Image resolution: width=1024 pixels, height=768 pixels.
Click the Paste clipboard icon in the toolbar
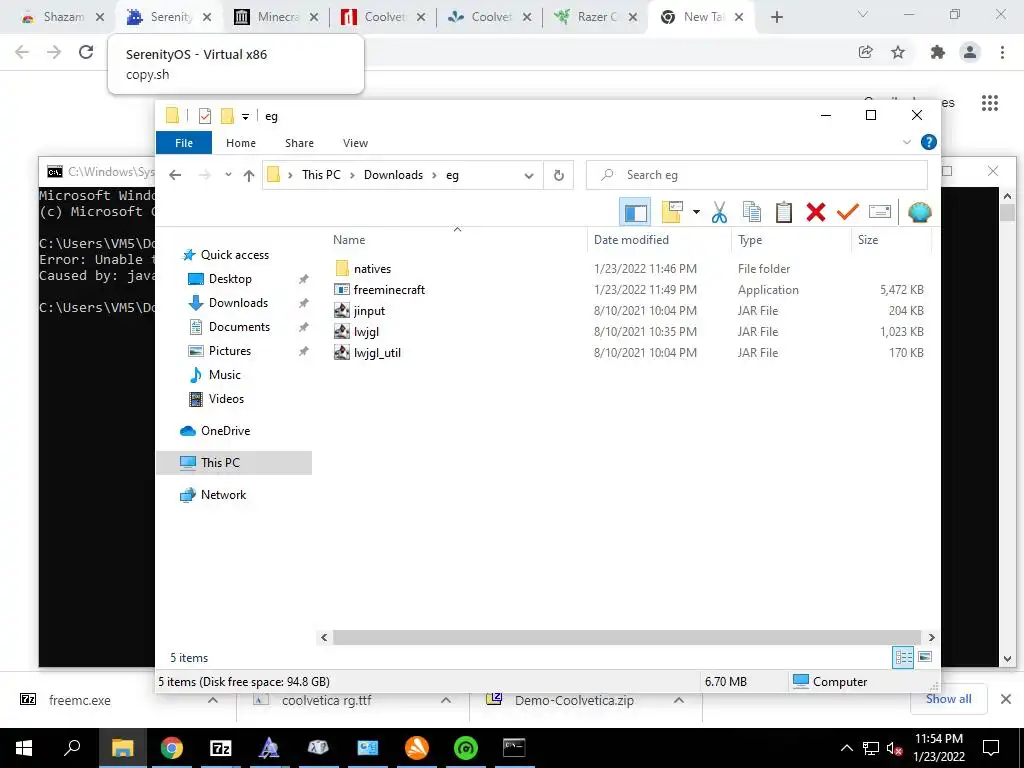pos(784,212)
